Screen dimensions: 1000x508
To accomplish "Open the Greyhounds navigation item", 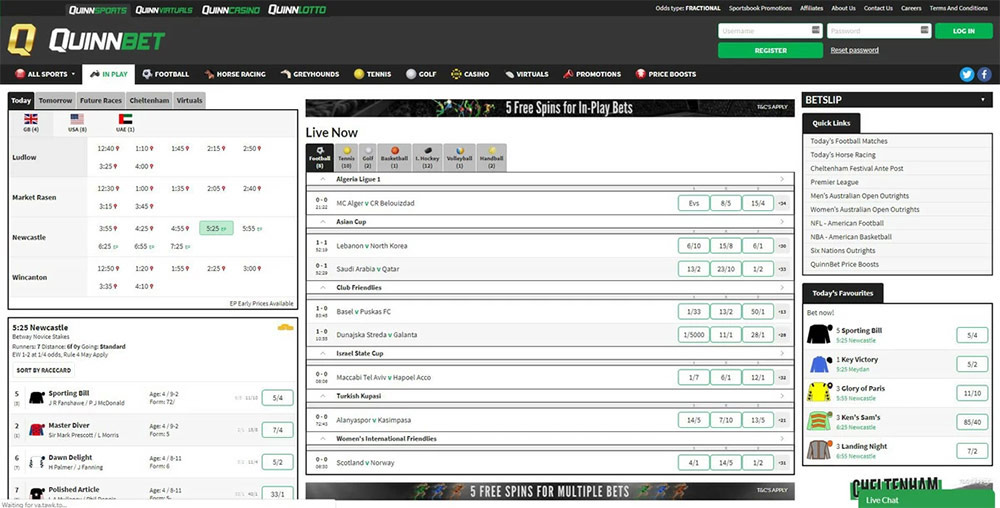I will pyautogui.click(x=310, y=74).
